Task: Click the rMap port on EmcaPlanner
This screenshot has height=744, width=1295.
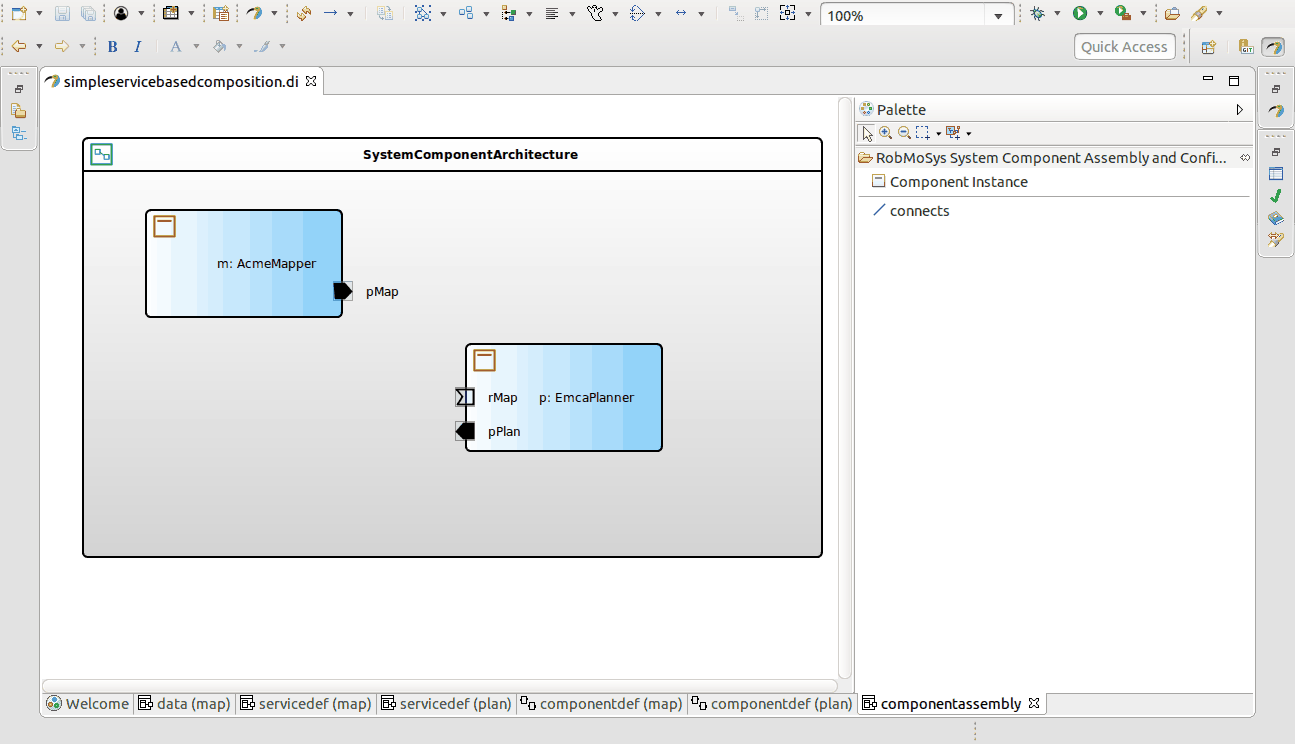Action: (x=465, y=397)
